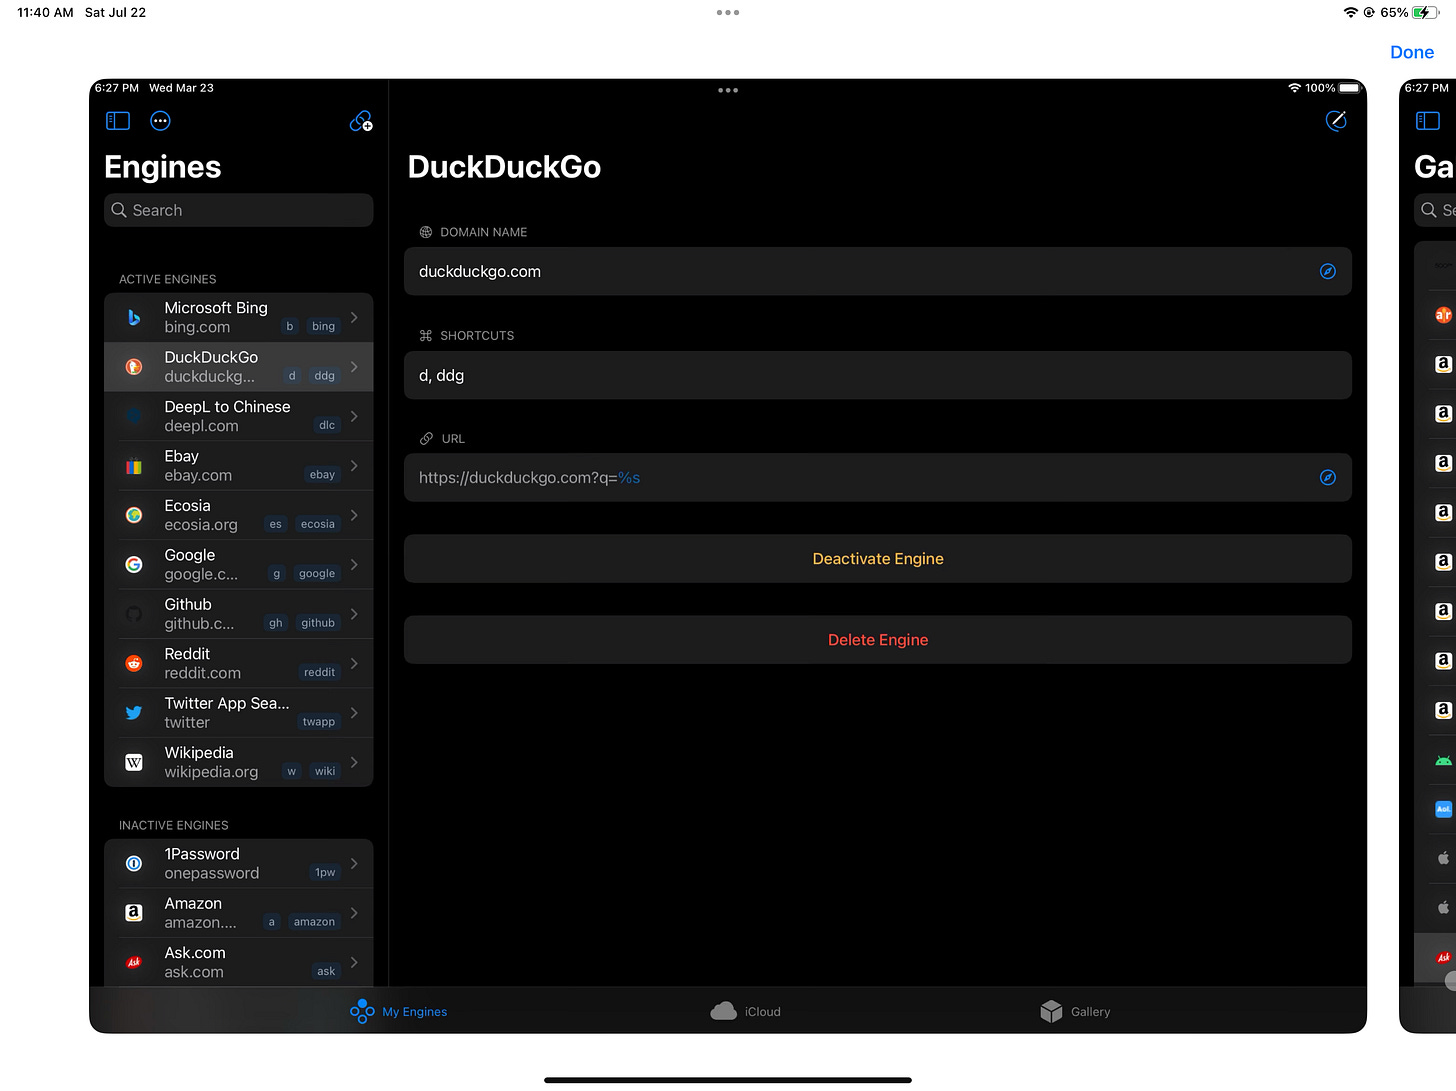Tap the Wi-Fi status icon in iPad bar

(1351, 13)
